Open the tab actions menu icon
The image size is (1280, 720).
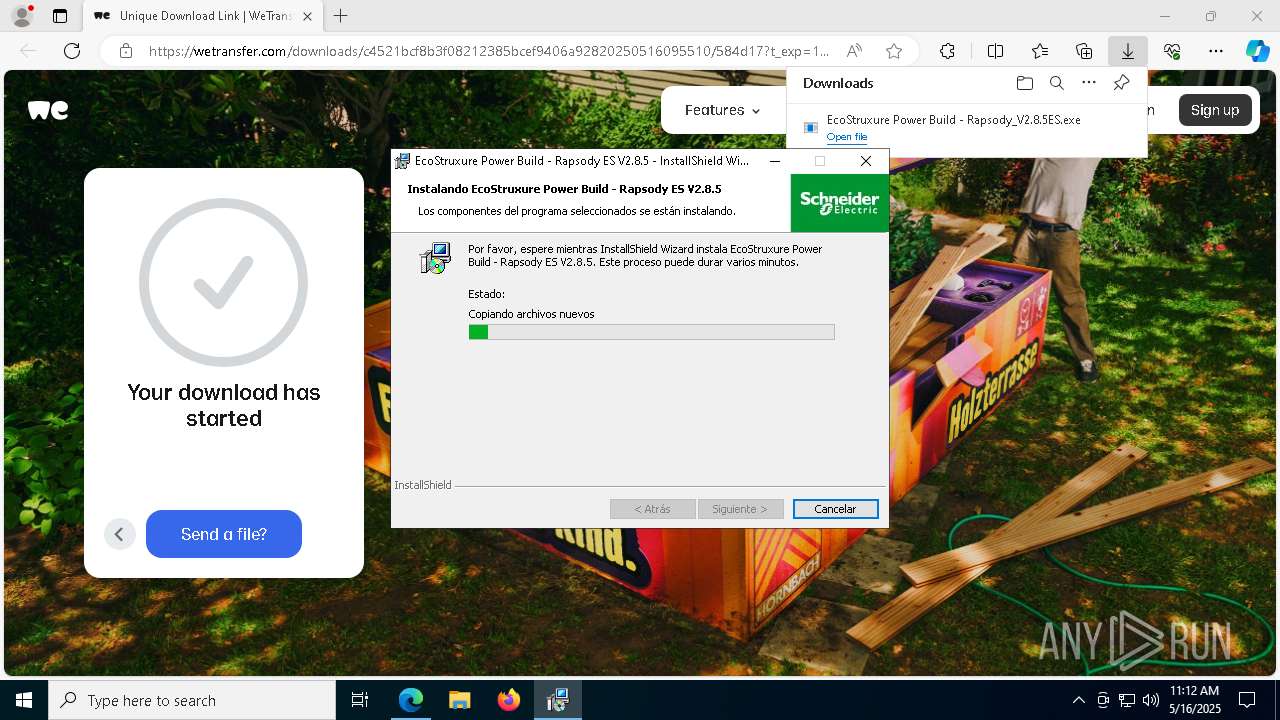60,16
